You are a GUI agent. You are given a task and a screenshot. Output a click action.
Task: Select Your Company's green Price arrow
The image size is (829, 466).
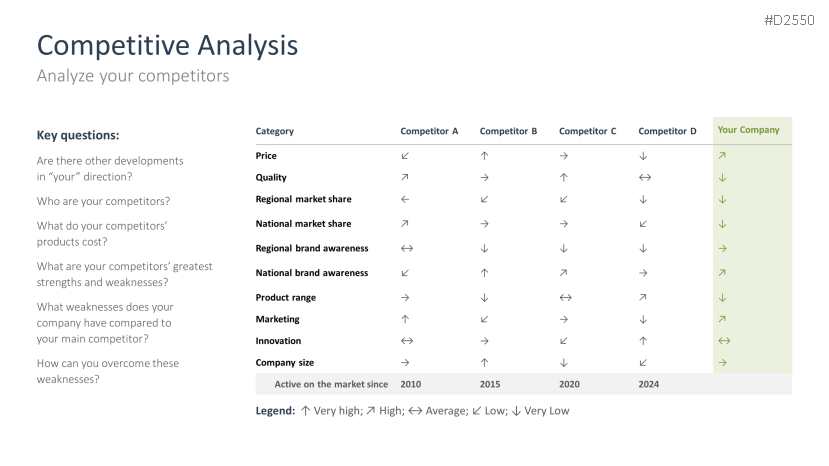coord(722,156)
